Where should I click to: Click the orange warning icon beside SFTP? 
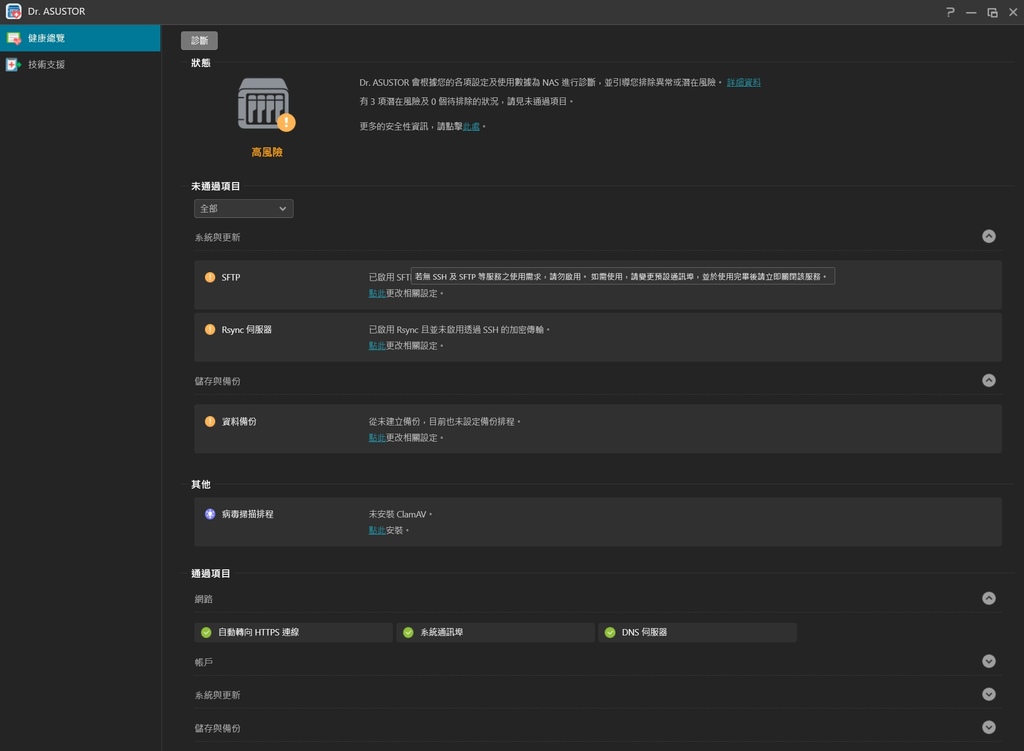(x=210, y=277)
